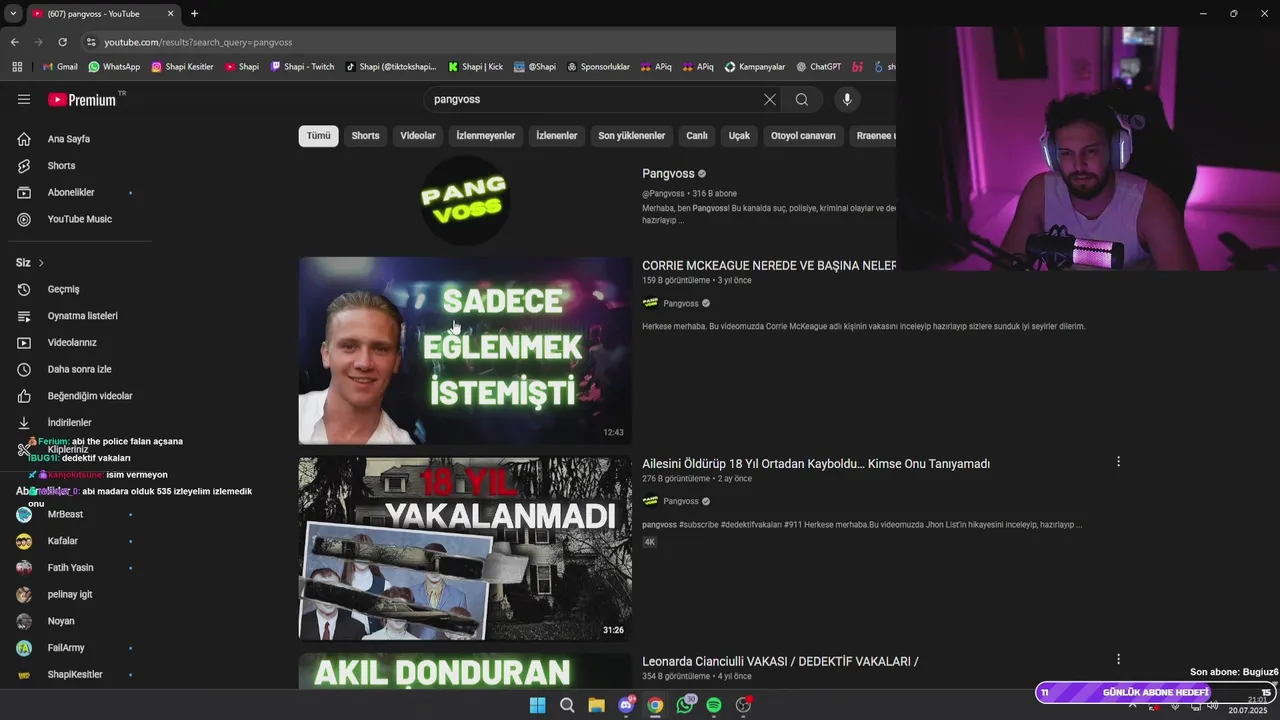Screen dimensions: 1280x720
Task: Open WhatsApp bookmark
Action: click(x=114, y=67)
